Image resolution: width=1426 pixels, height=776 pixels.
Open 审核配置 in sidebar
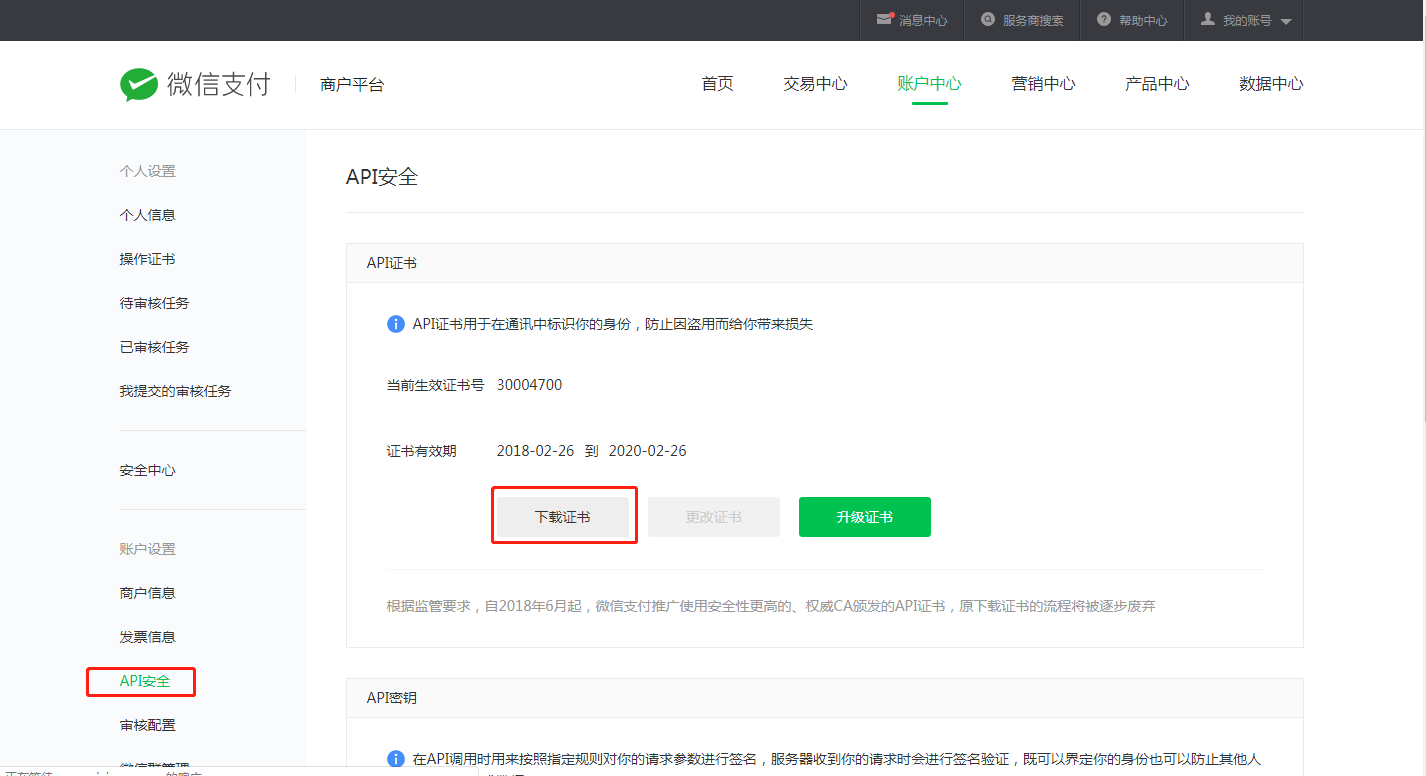pos(147,725)
